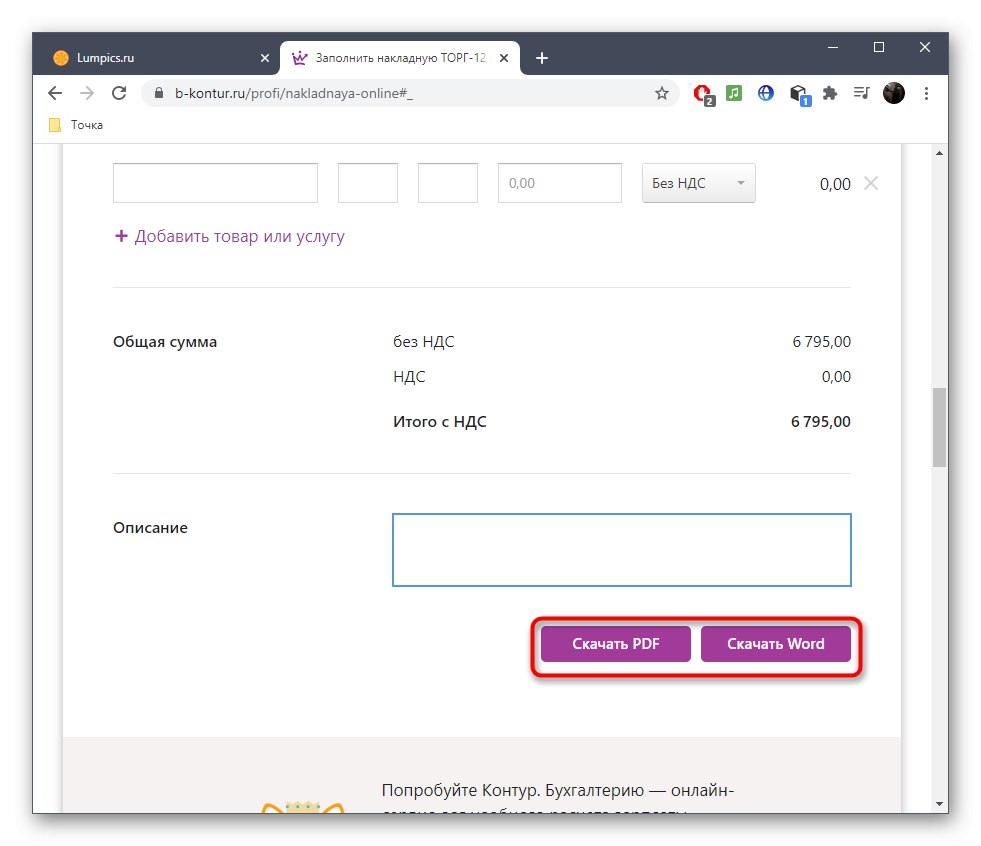Click Скачать PDF button
Viewport: 981px width, 846px height.
coord(615,644)
